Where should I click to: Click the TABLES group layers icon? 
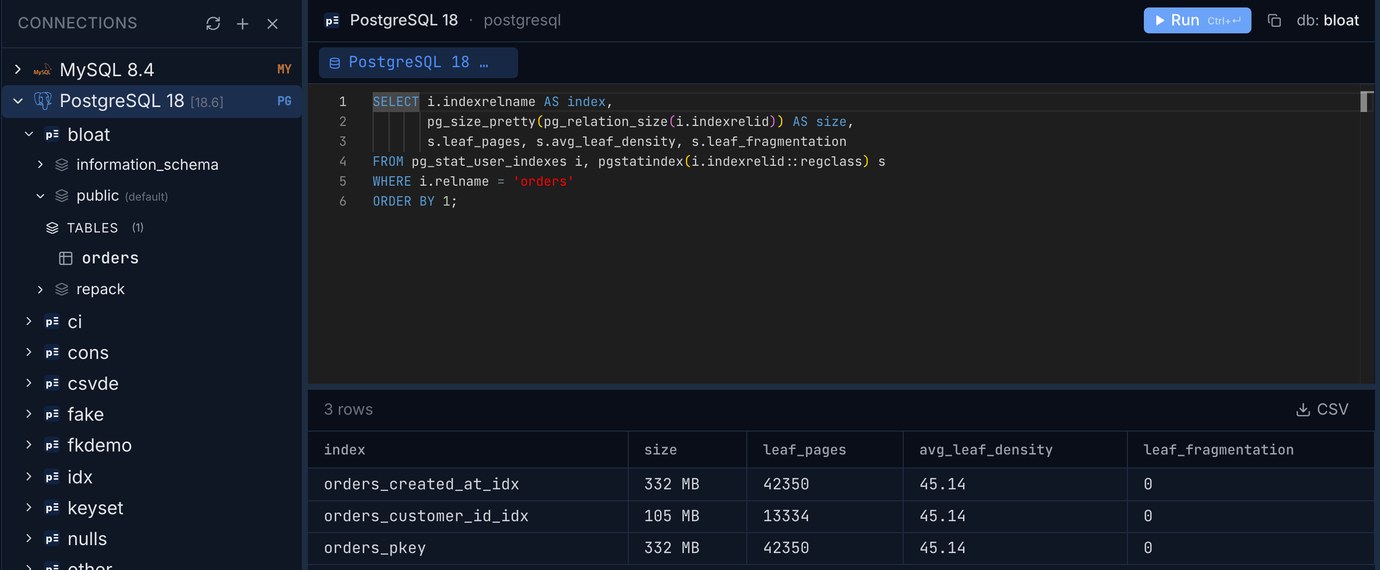[x=52, y=228]
